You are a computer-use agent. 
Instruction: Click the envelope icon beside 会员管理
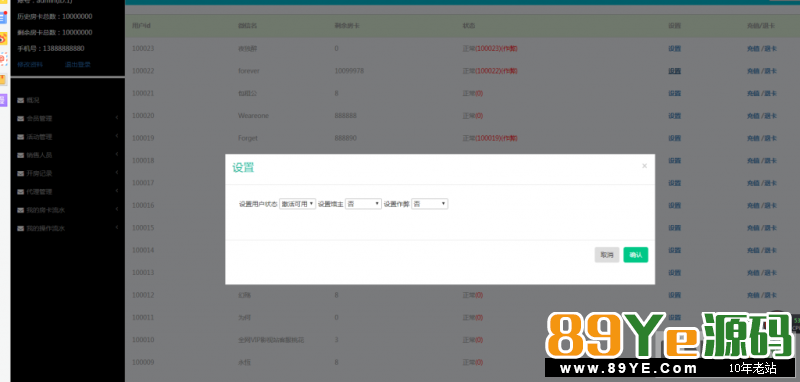click(20, 118)
